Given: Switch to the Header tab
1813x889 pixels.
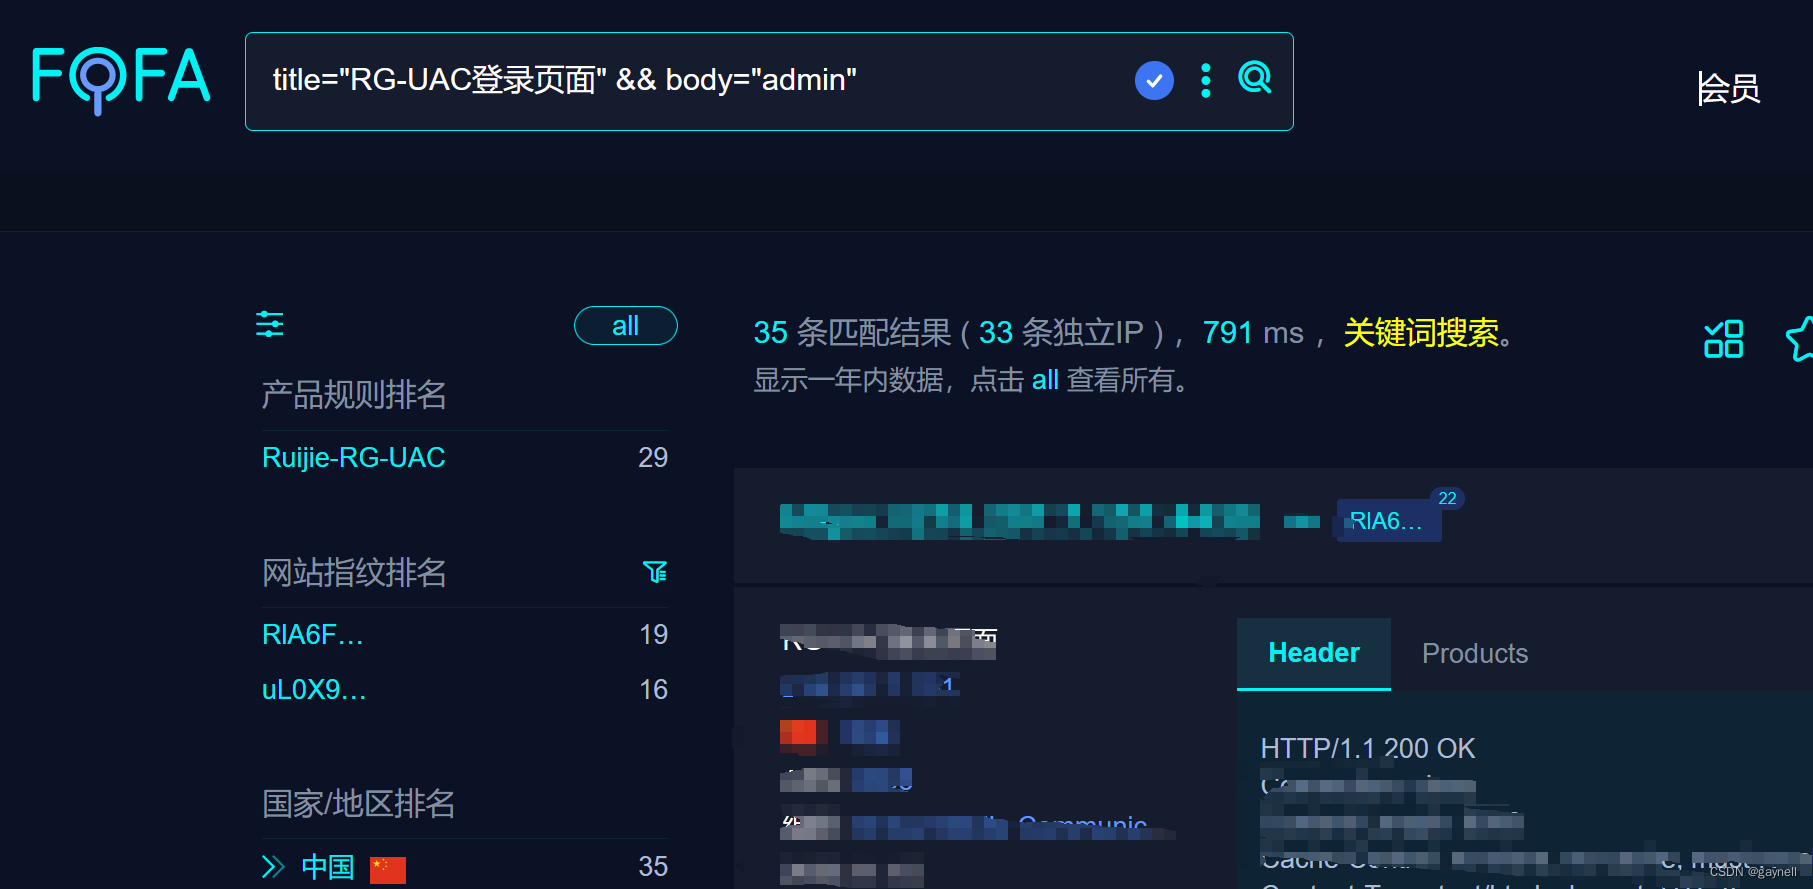Looking at the screenshot, I should [1314, 653].
